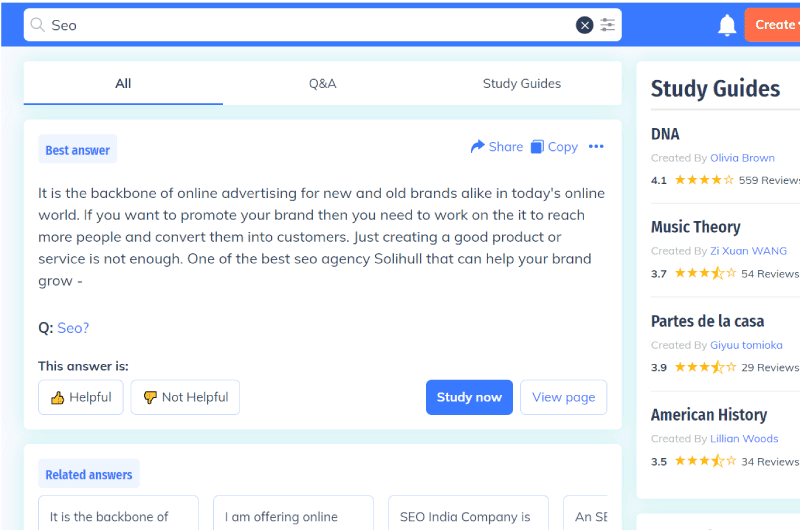Click the Share arrow icon
Image resolution: width=800 pixels, height=530 pixels.
[x=478, y=147]
